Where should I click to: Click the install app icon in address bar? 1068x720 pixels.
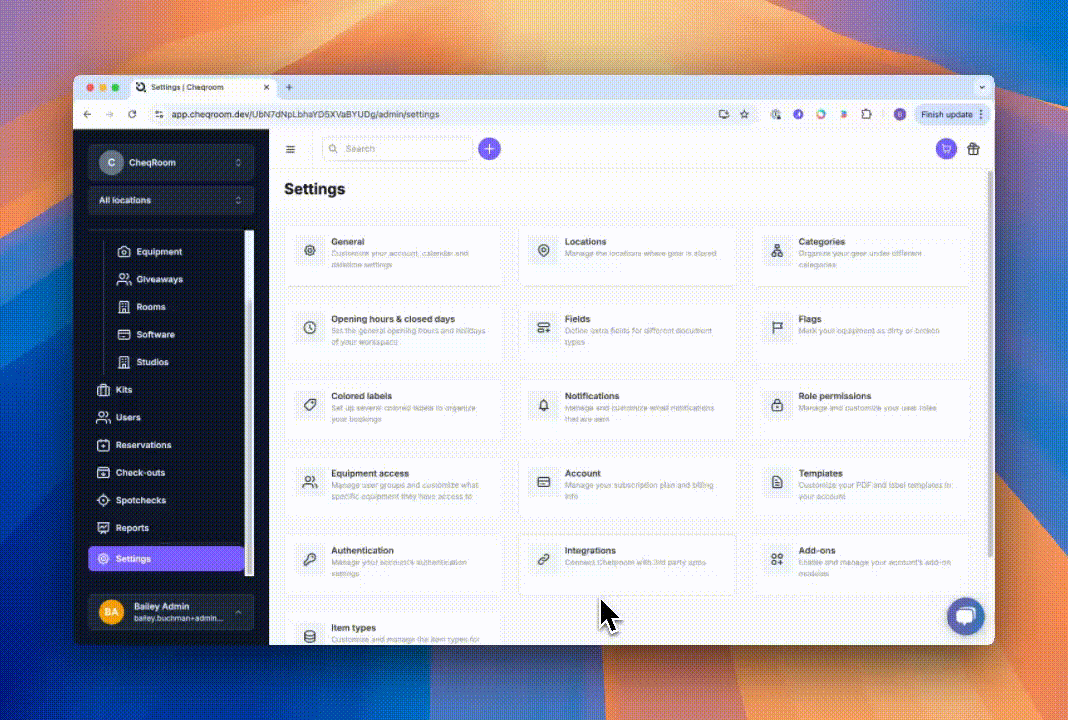(x=723, y=114)
